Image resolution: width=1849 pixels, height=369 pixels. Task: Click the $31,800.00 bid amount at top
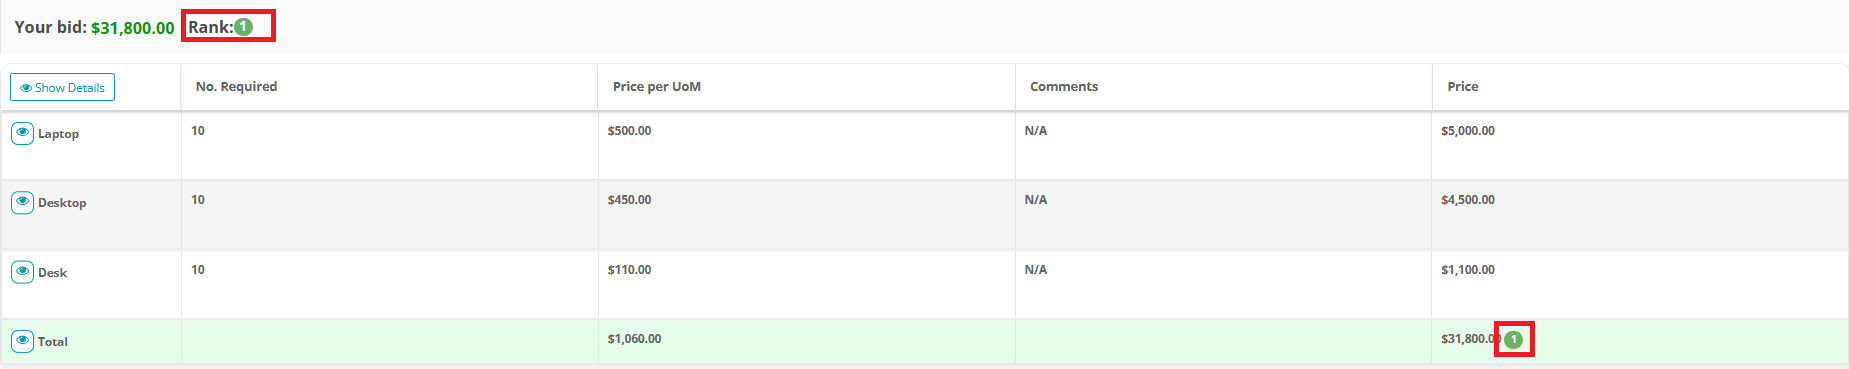[x=132, y=28]
